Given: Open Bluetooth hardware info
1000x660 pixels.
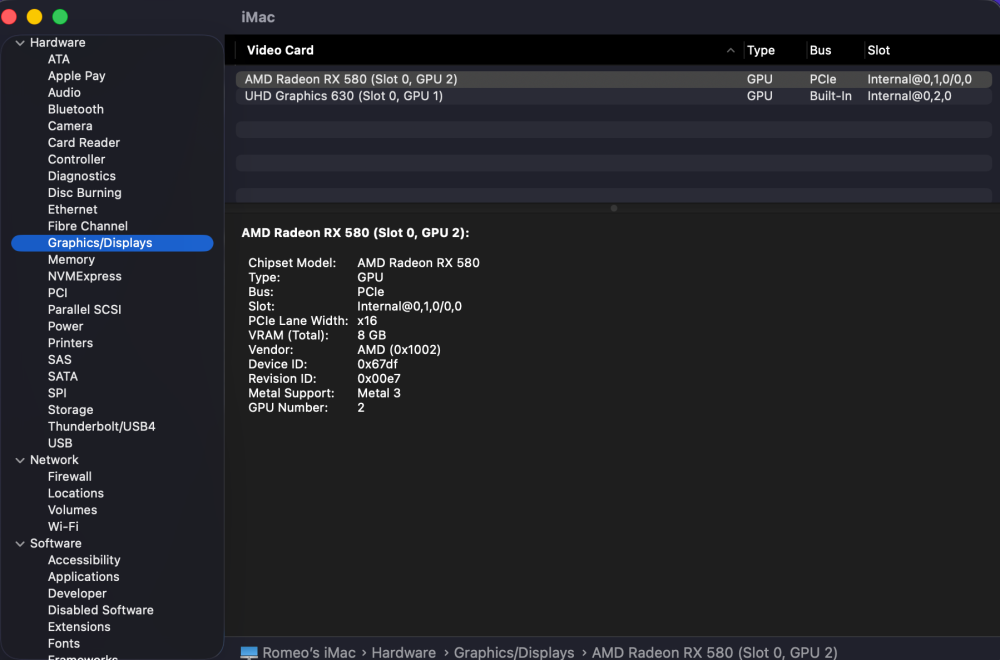Looking at the screenshot, I should 76,109.
